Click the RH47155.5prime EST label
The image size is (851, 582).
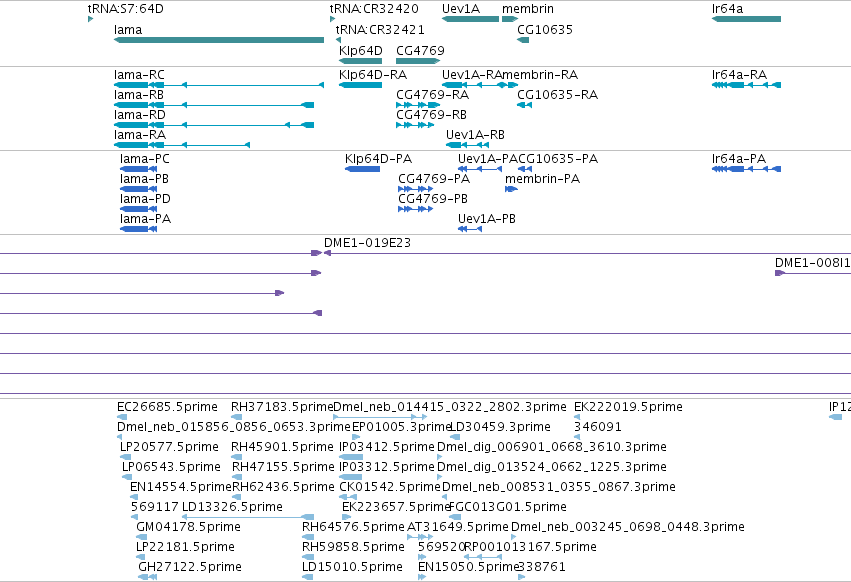tap(283, 467)
